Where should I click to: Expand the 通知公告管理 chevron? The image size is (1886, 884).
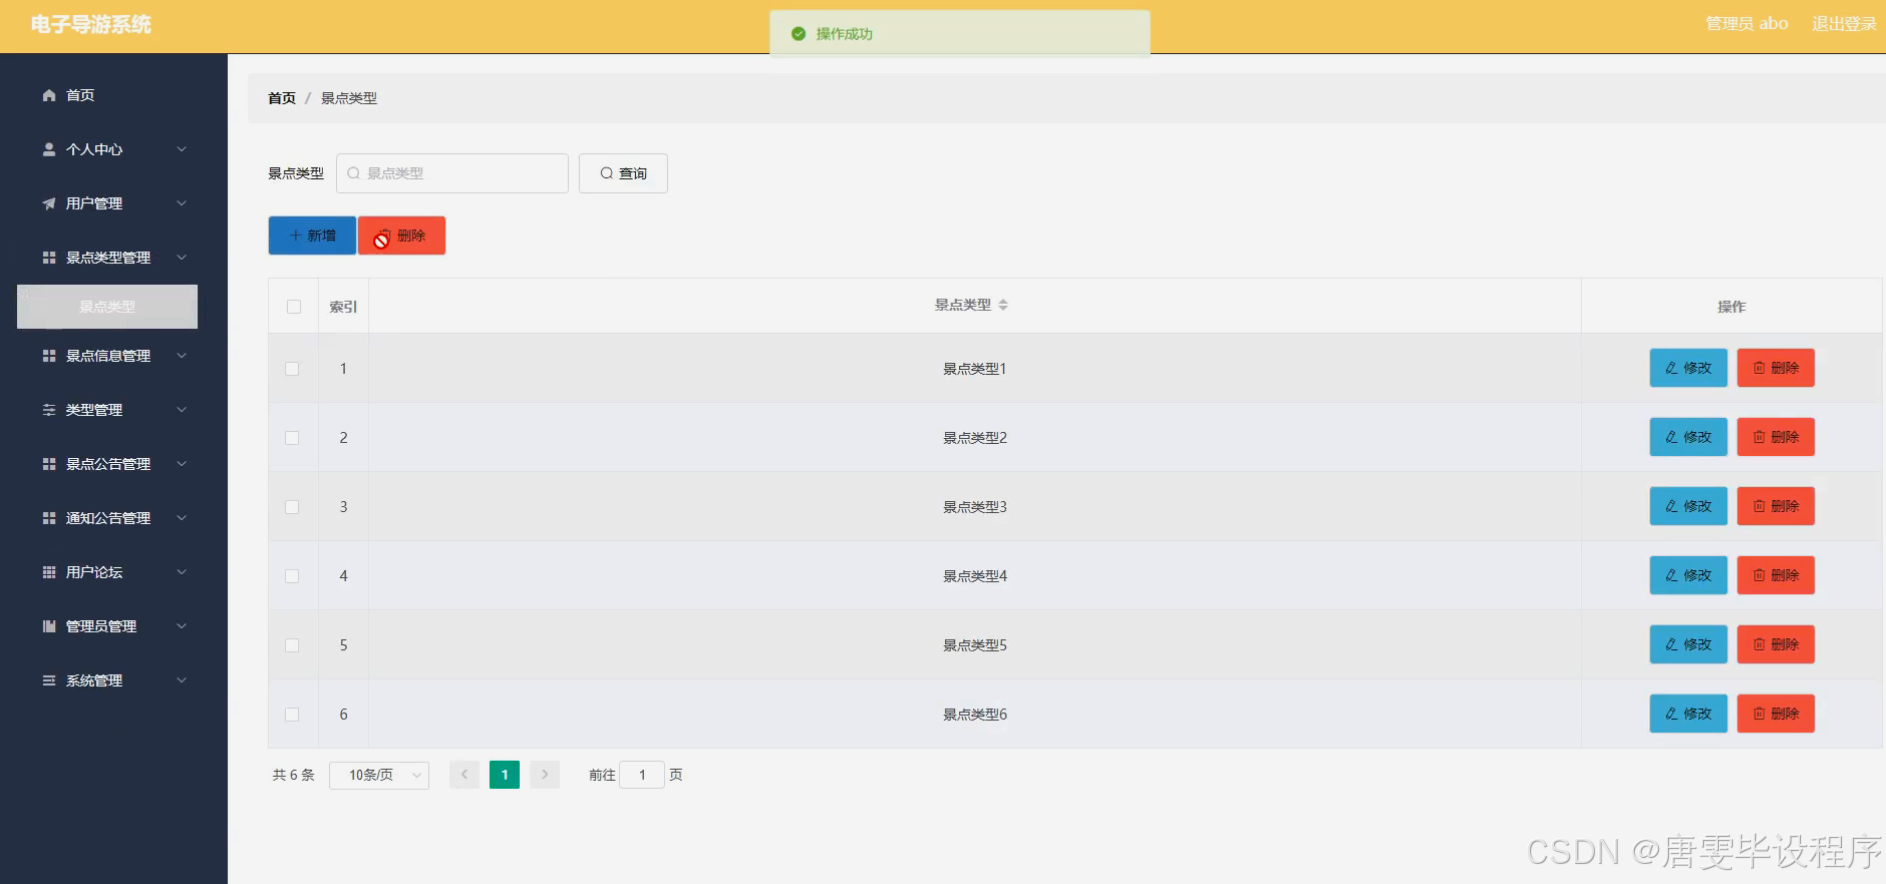click(182, 518)
